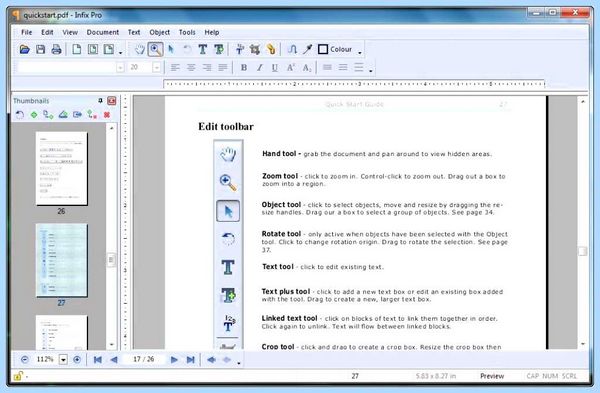
Task: Select the Text tool in the top toolbar
Action: point(203,49)
